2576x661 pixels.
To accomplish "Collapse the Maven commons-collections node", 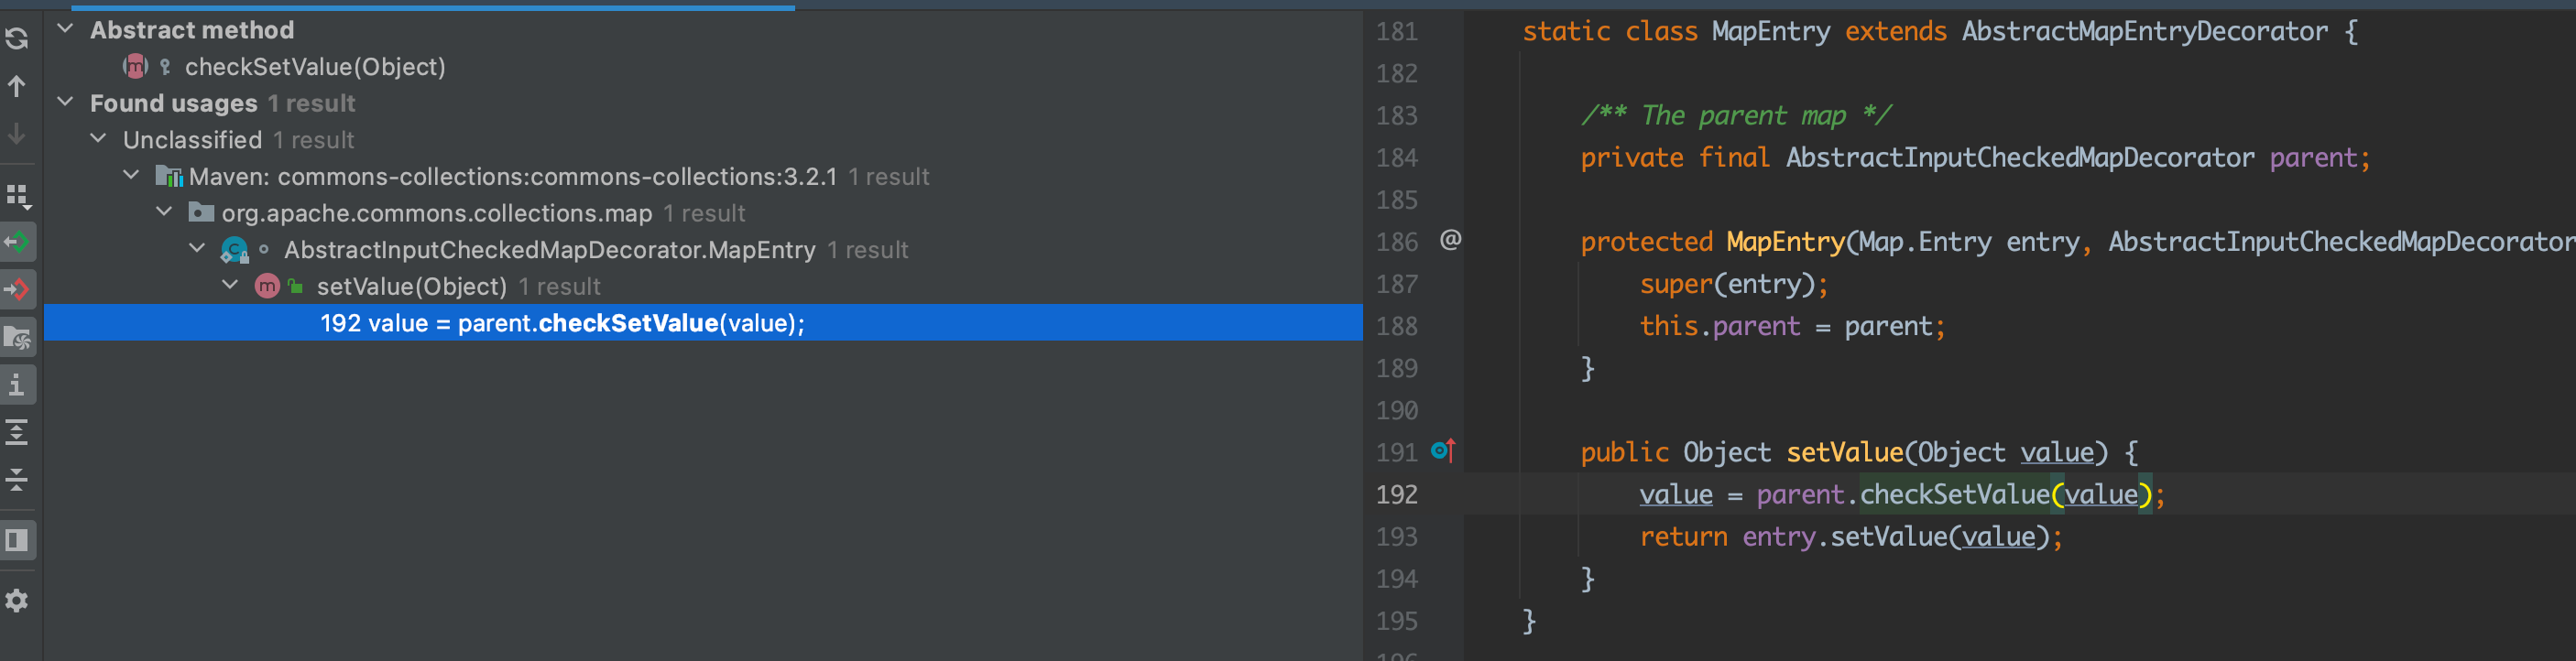I will [x=131, y=175].
